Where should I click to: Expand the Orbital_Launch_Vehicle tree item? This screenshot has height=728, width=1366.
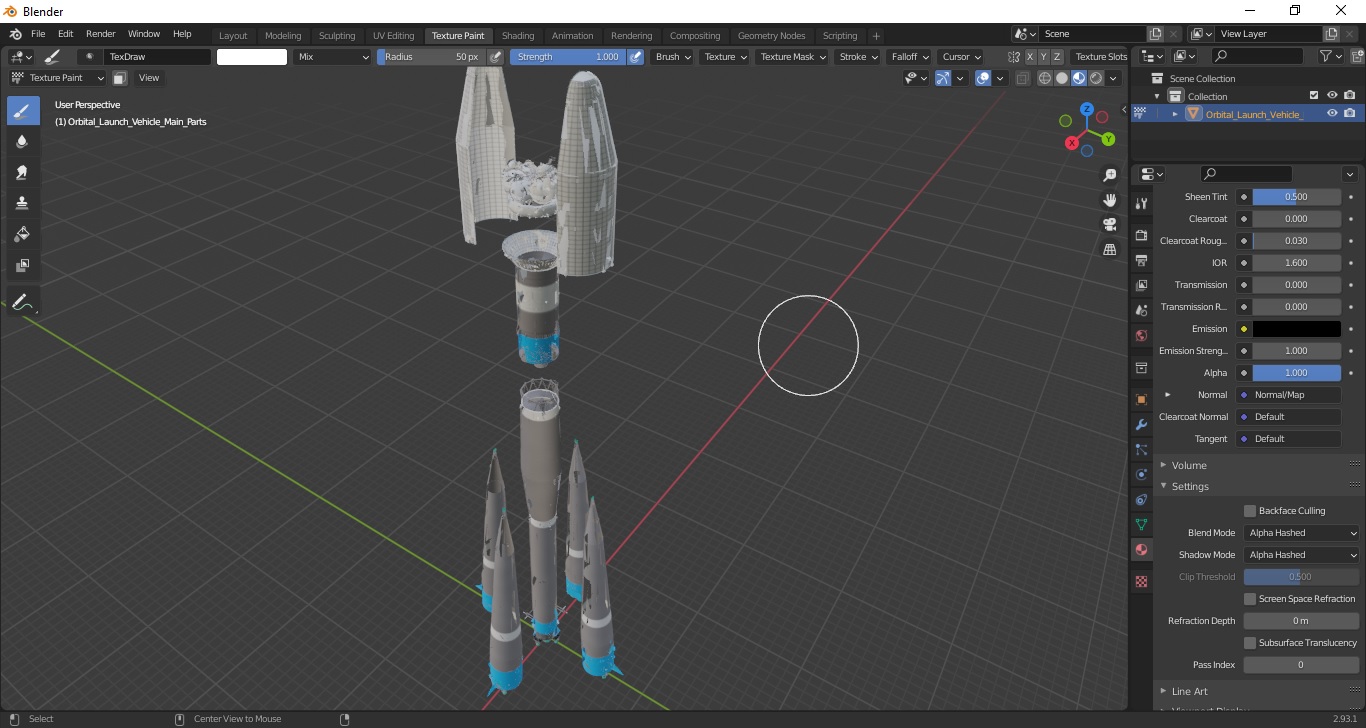click(1175, 114)
